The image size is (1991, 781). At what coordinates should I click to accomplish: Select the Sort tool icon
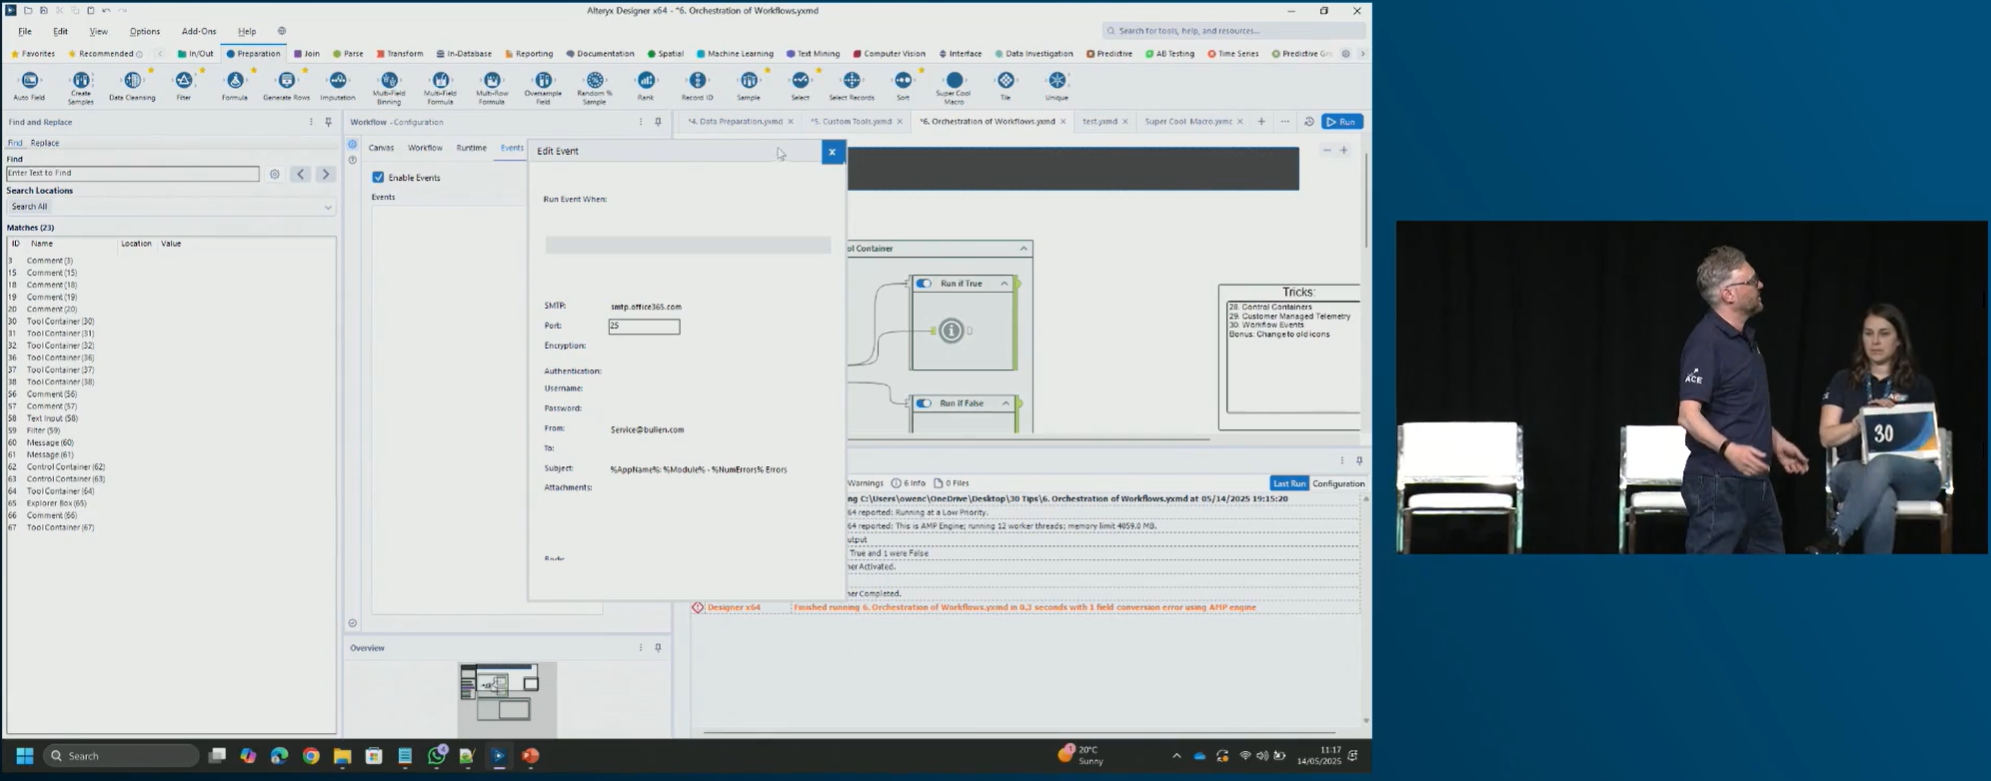pos(903,80)
